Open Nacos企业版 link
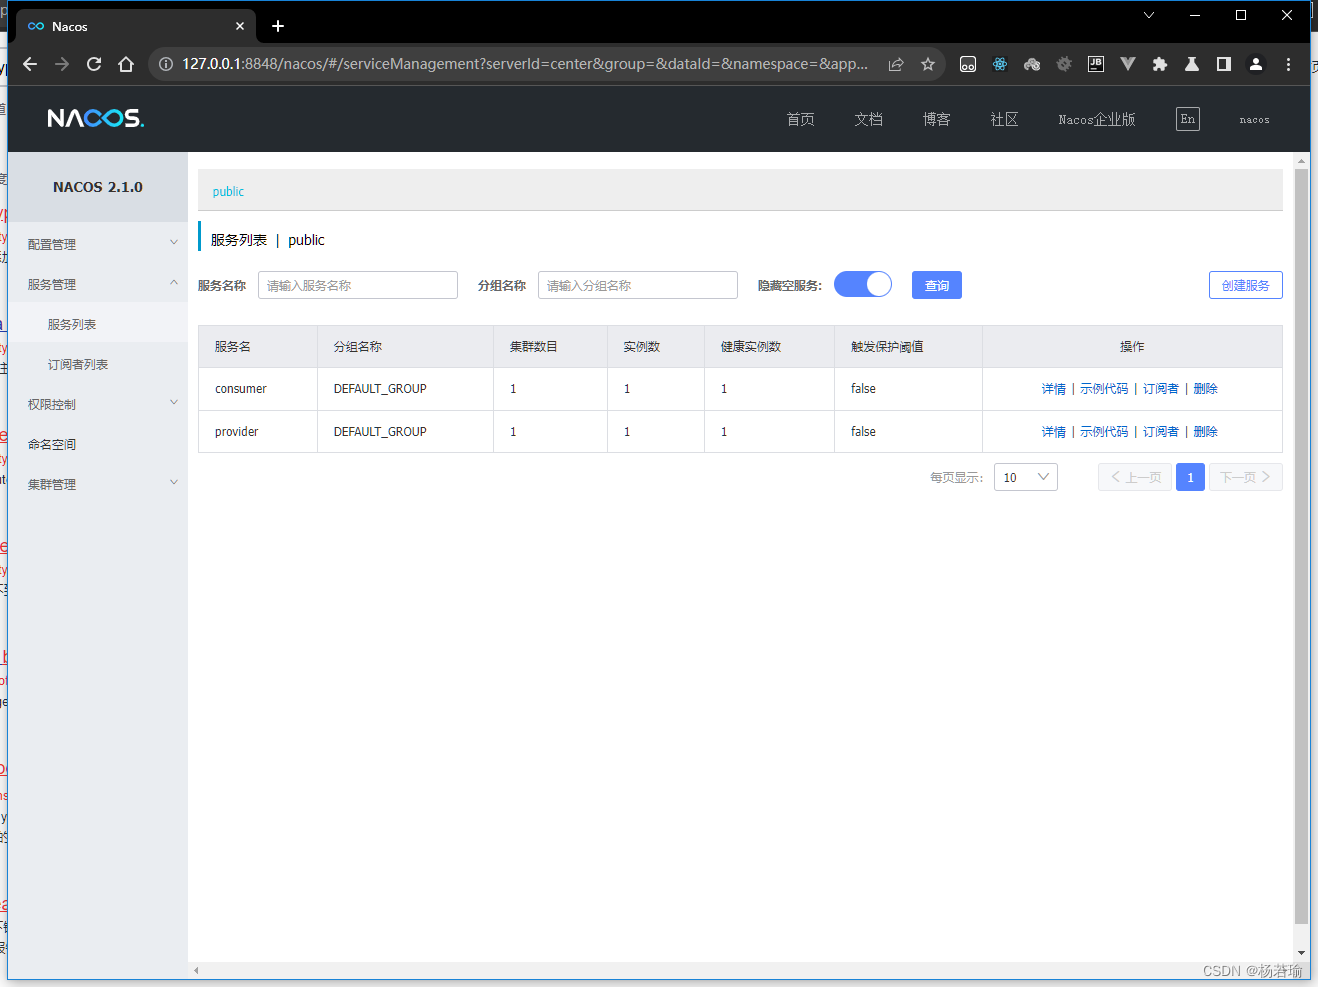The width and height of the screenshot is (1318, 987). [1097, 119]
